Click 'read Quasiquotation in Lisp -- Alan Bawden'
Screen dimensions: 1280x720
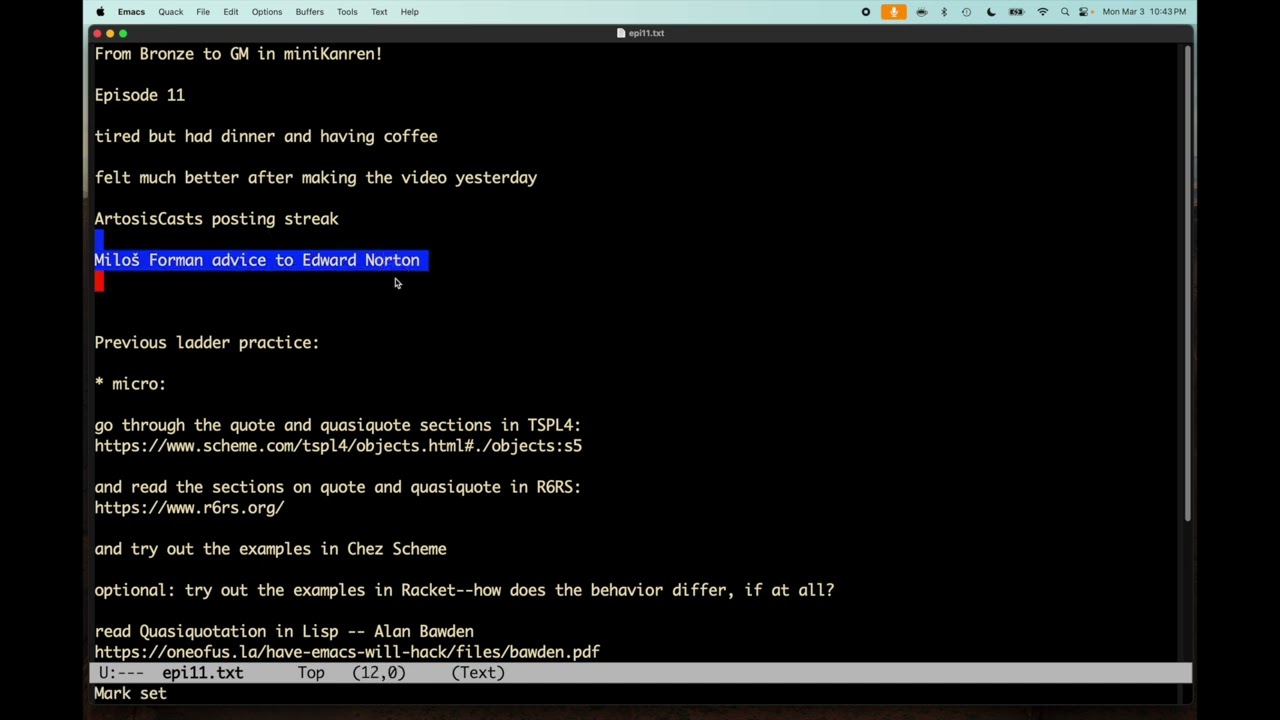[x=284, y=631]
